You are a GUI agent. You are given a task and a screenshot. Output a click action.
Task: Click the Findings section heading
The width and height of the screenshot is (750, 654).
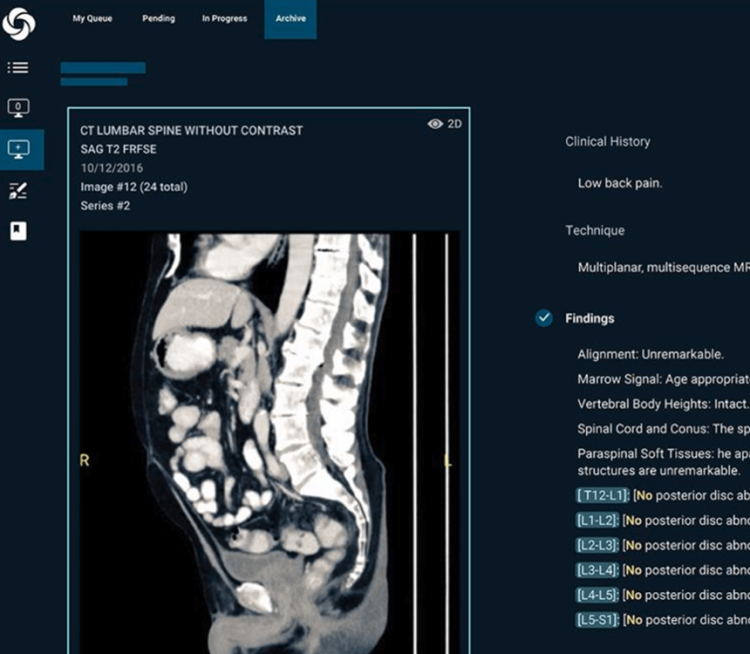coord(590,319)
